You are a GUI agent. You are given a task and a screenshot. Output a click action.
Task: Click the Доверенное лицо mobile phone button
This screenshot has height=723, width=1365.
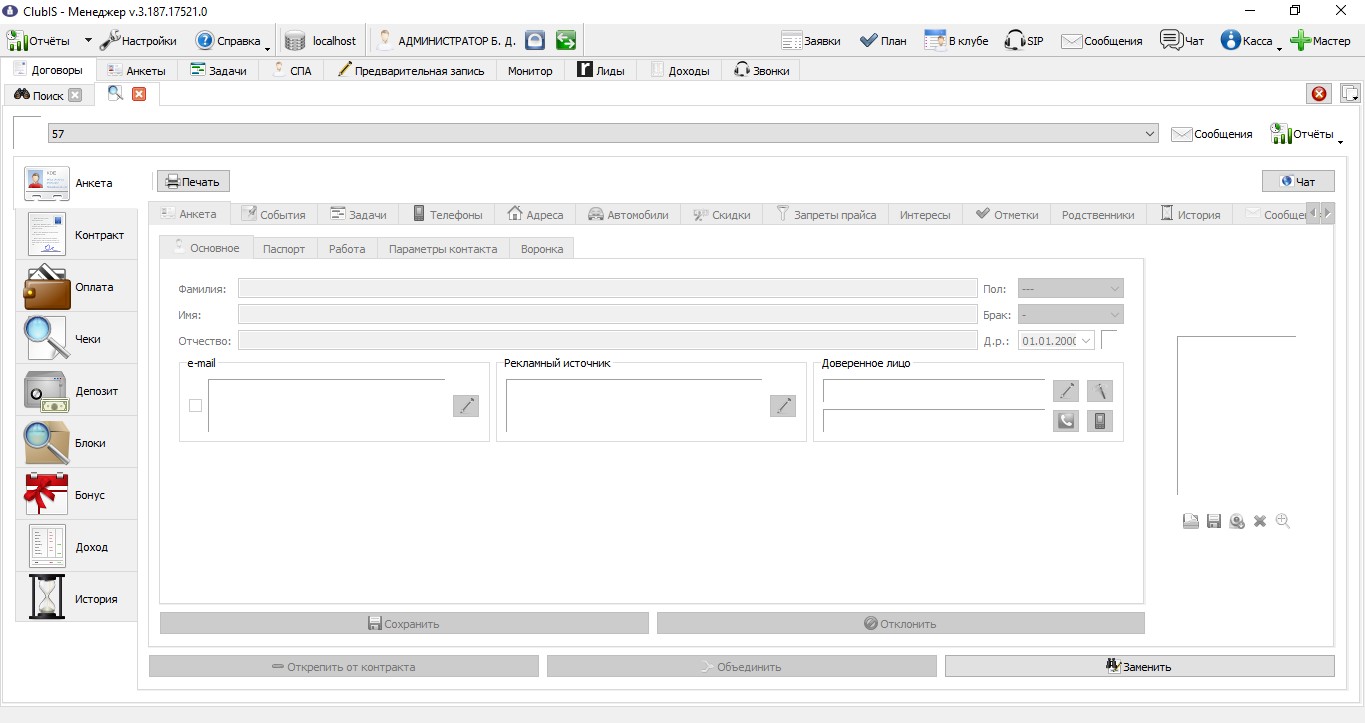coord(1100,420)
